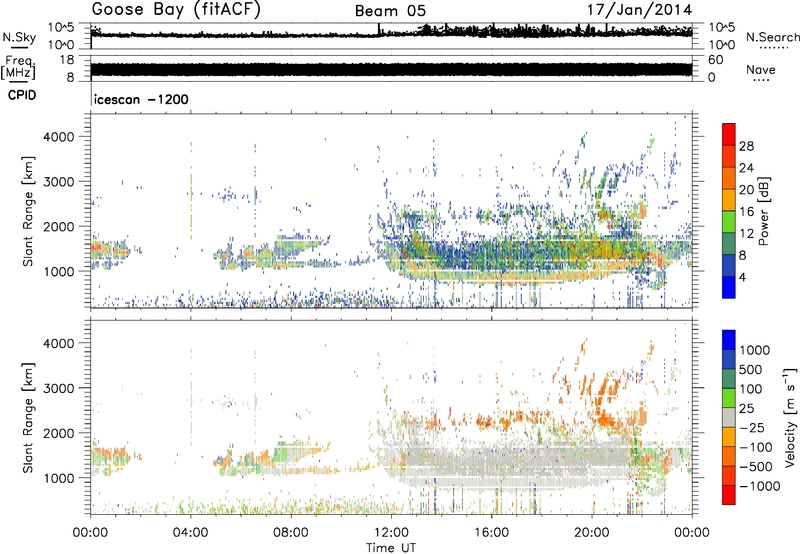Click the Power scale value '16'
Screen dimensions: 800x554
coord(746,212)
